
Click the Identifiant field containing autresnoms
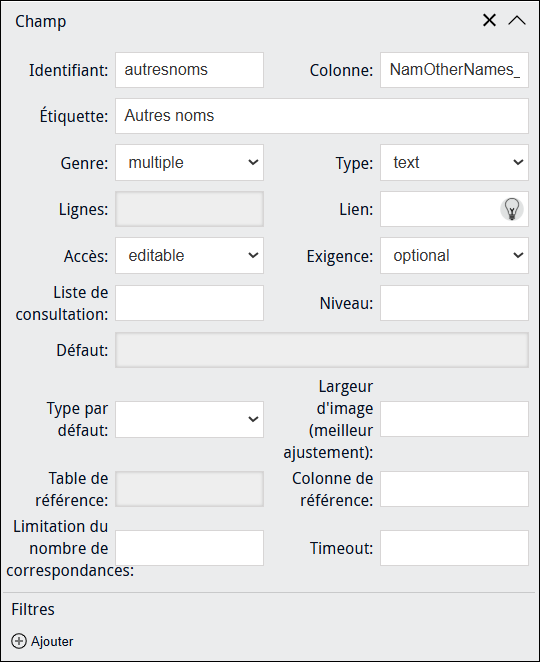pos(190,70)
